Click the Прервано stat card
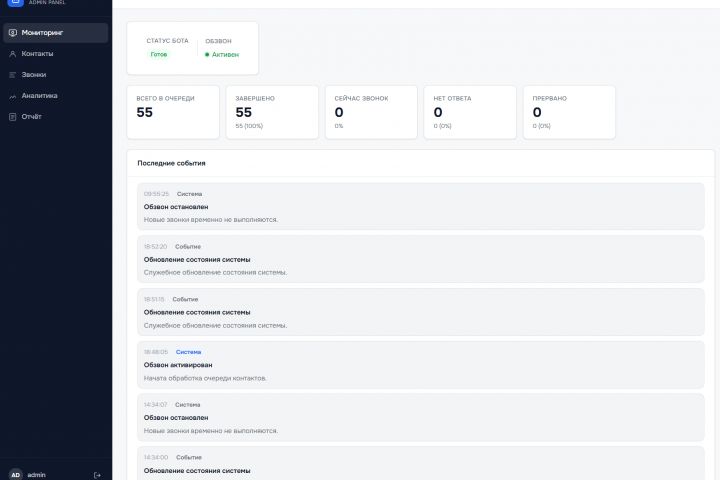Screen dimensions: 720x480 tap(566, 112)
